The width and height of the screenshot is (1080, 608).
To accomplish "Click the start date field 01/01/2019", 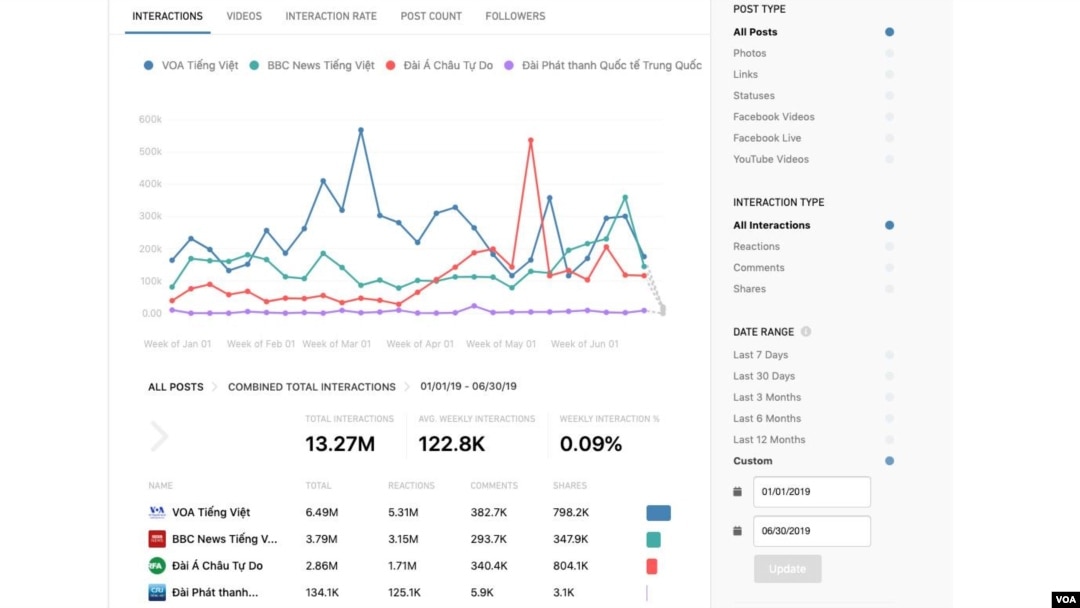I will point(811,492).
